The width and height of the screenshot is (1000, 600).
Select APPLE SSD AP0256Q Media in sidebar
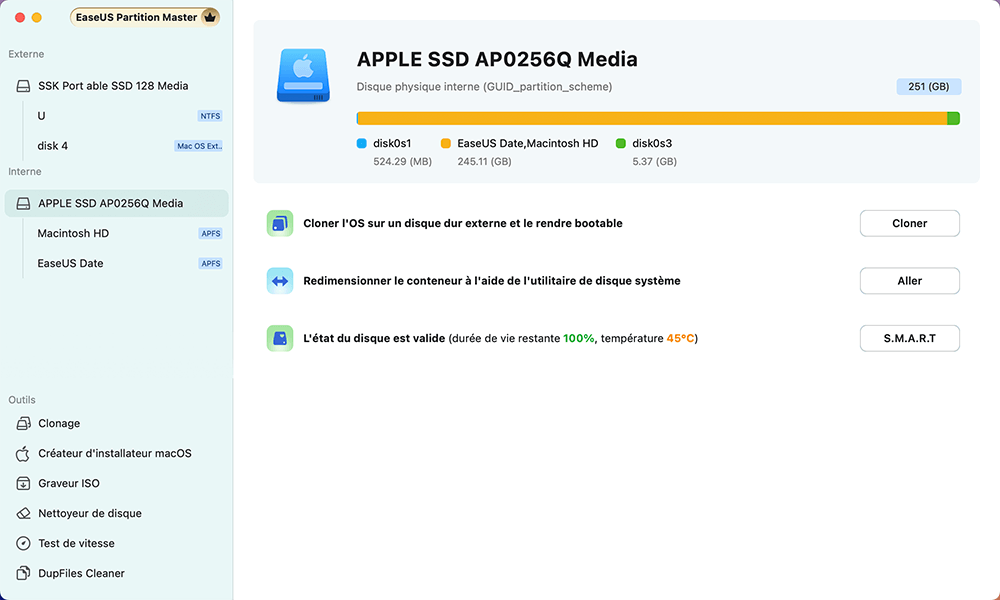117,203
